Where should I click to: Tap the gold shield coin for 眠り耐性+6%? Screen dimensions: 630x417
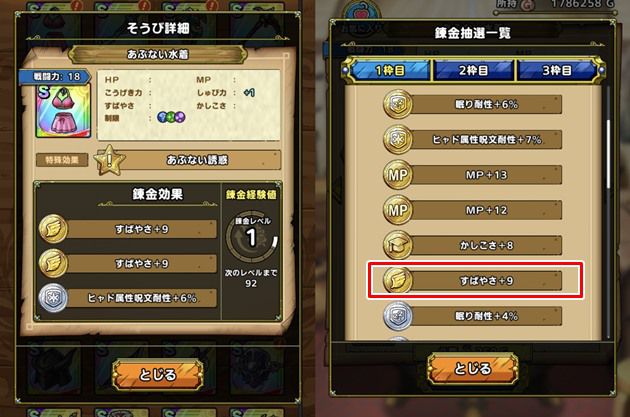(398, 104)
